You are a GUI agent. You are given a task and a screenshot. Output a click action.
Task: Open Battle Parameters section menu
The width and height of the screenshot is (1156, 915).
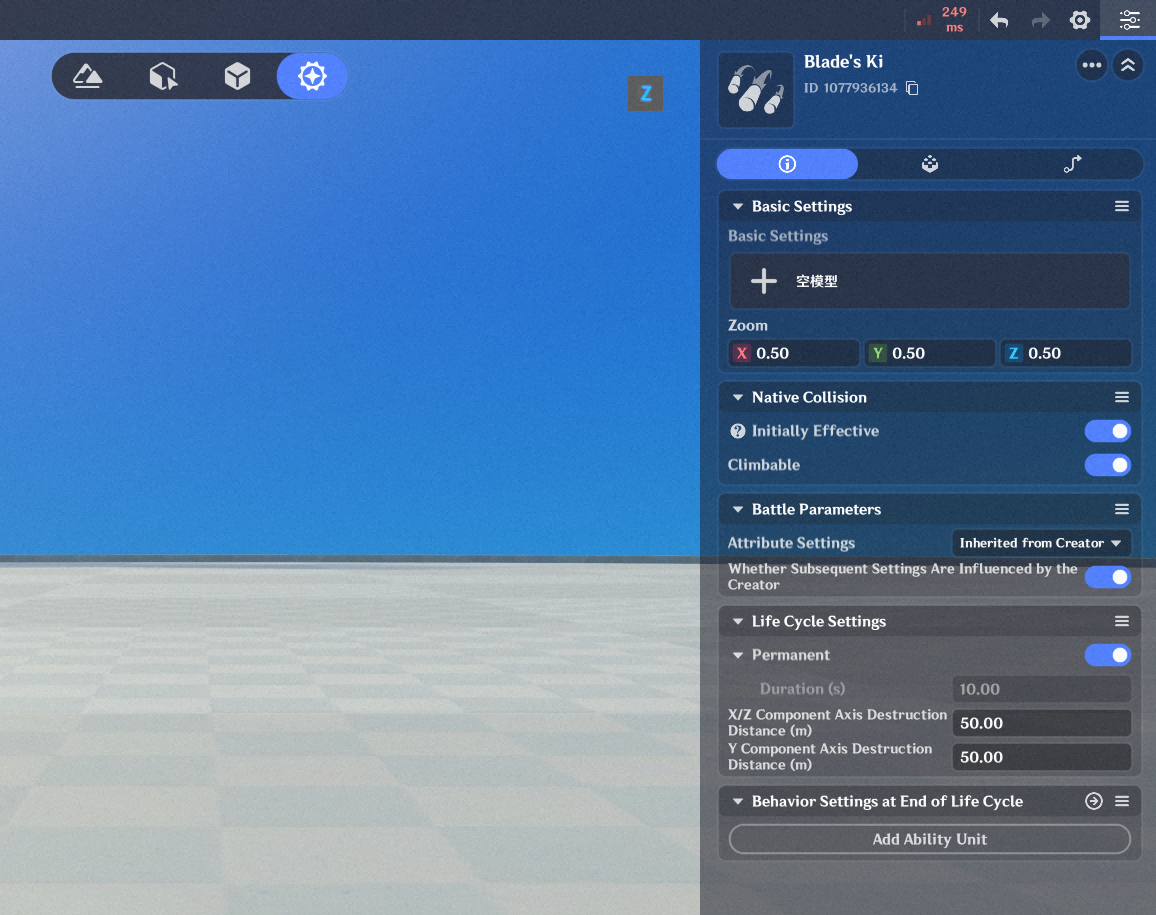[1121, 509]
